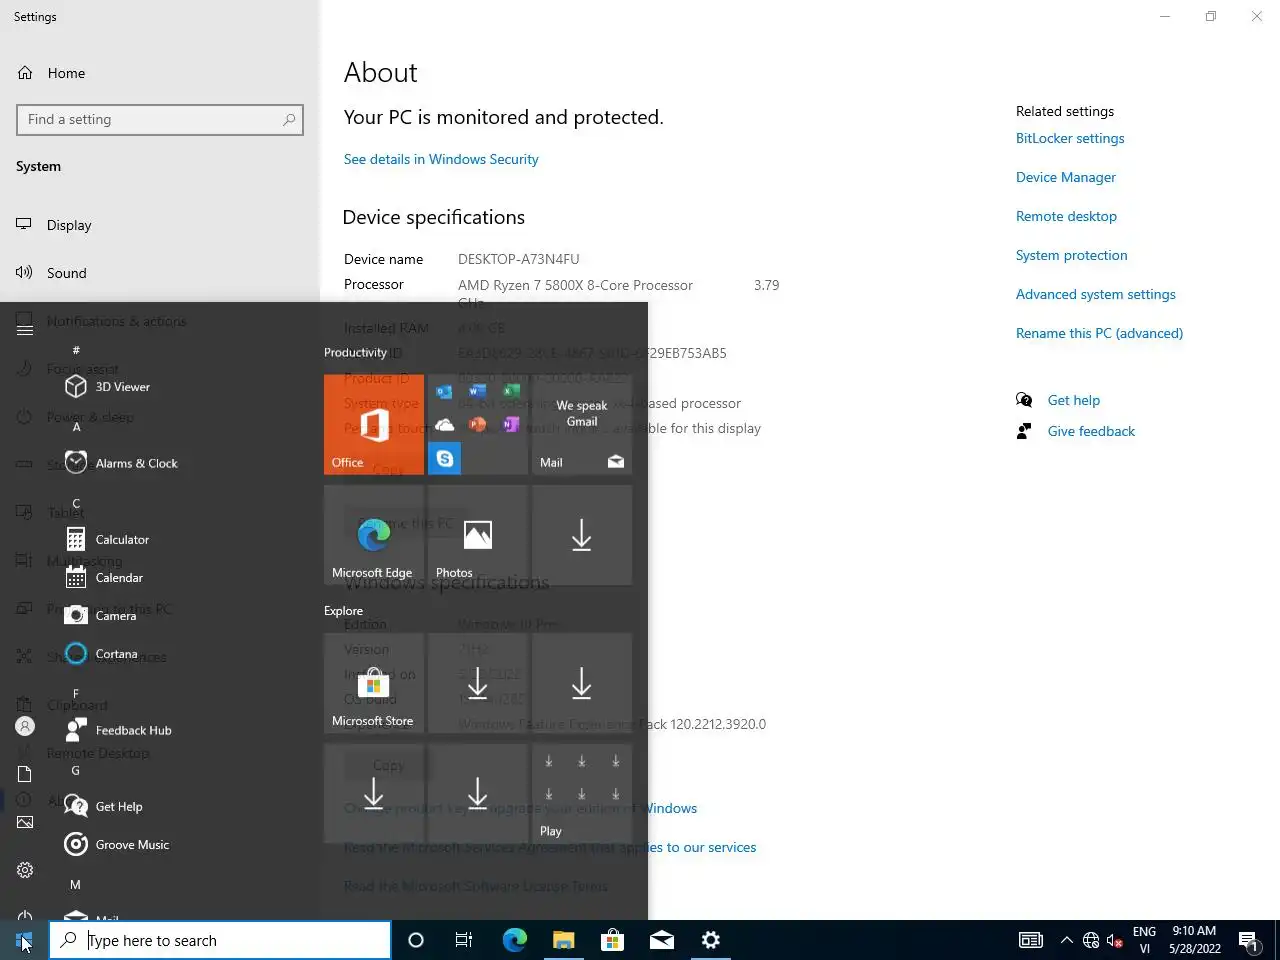The image size is (1280, 960).
Task: Open Documents from the Start rail
Action: (x=25, y=774)
